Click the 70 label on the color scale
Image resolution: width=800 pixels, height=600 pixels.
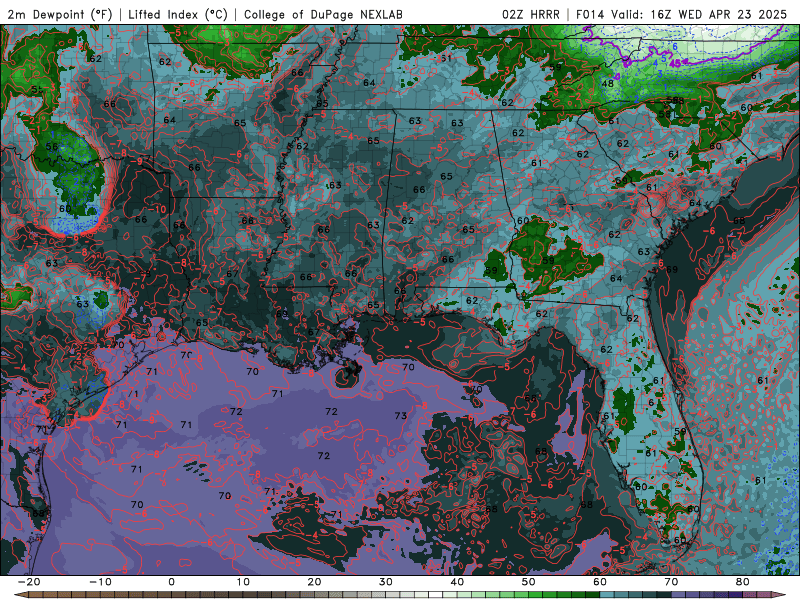pos(671,582)
